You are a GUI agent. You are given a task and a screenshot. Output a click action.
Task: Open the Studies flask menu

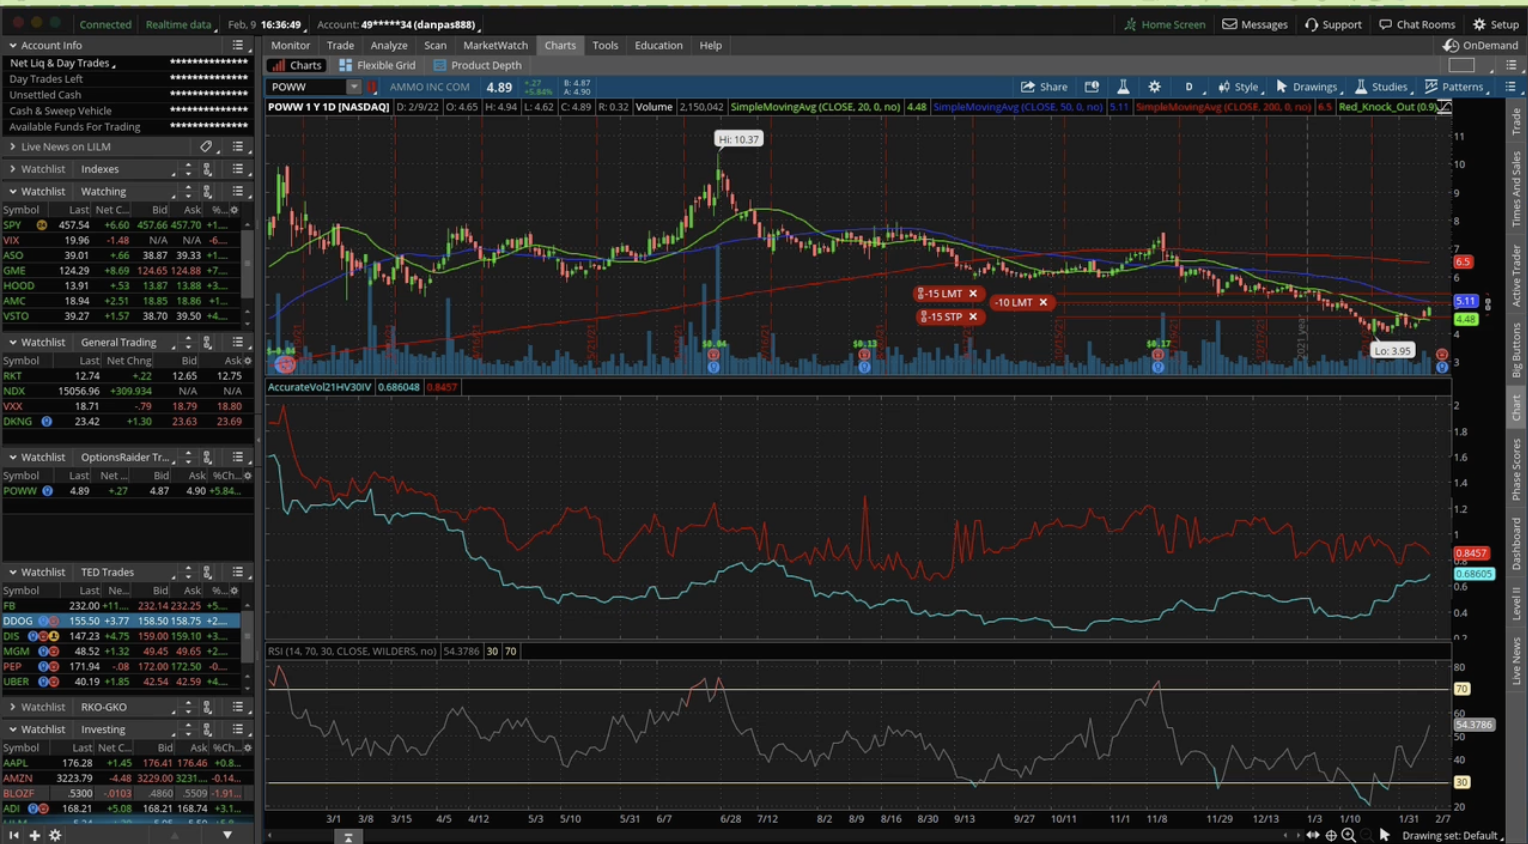click(1381, 87)
